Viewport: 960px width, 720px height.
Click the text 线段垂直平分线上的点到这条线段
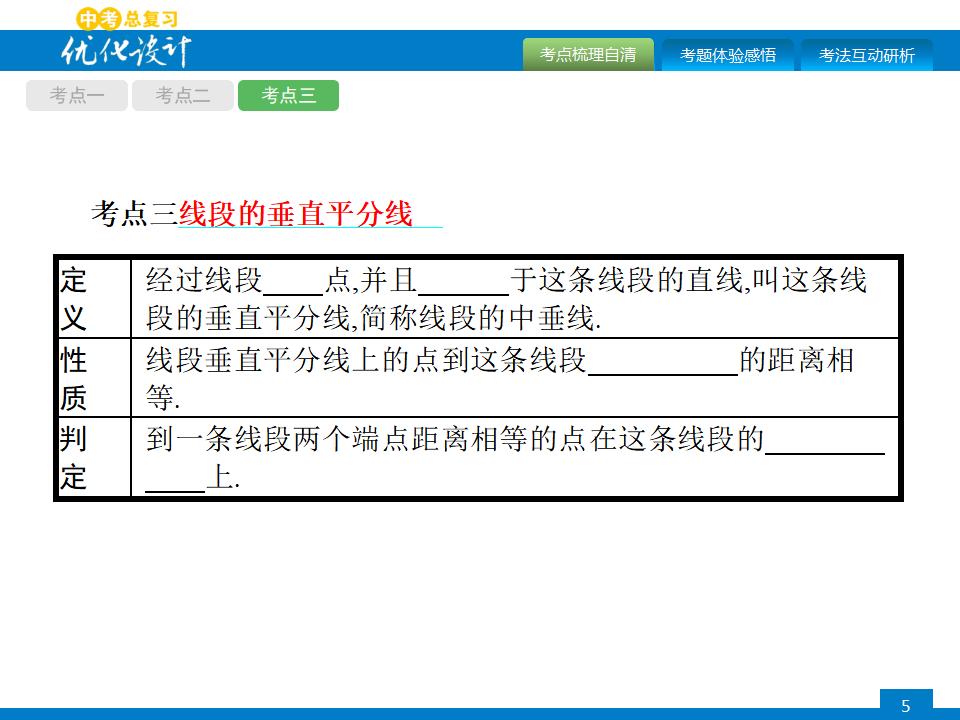(x=366, y=360)
